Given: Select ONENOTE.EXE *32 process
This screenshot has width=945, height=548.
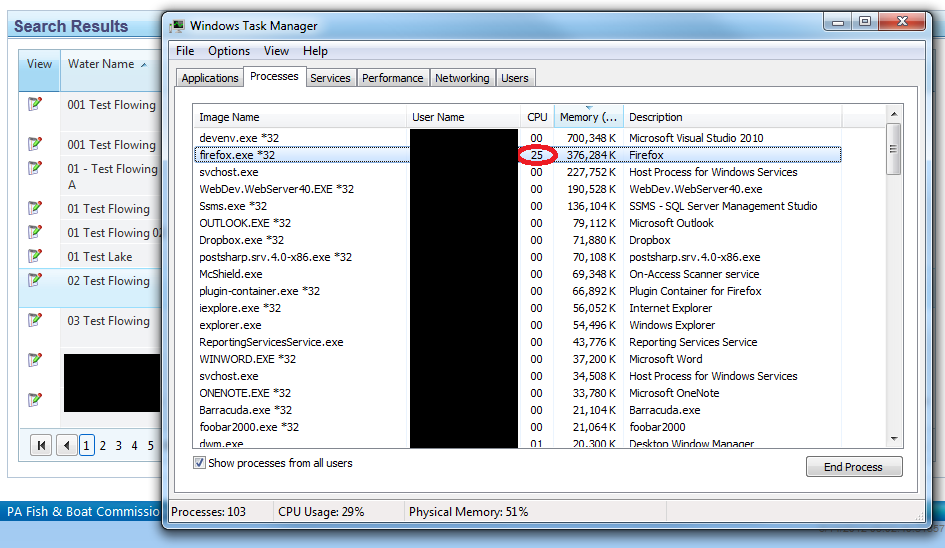Looking at the screenshot, I should 518,393.
